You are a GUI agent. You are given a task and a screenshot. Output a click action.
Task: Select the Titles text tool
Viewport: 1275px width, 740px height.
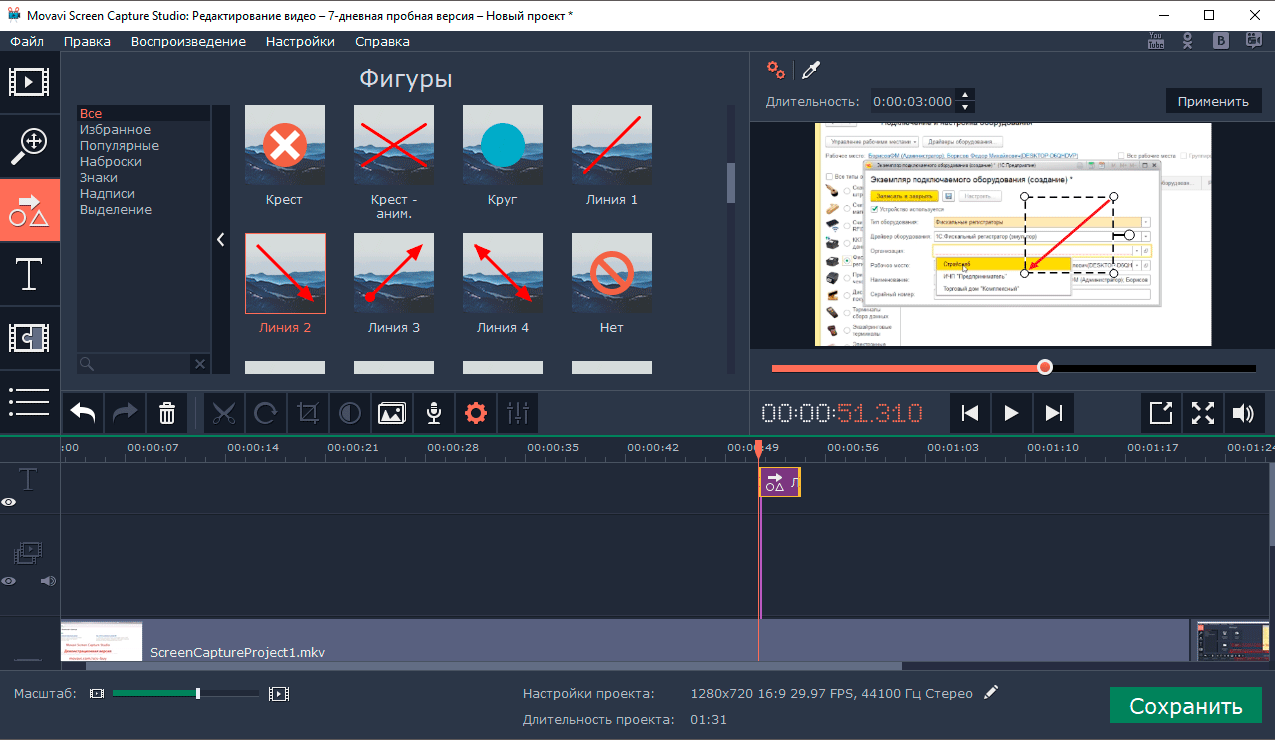(29, 274)
